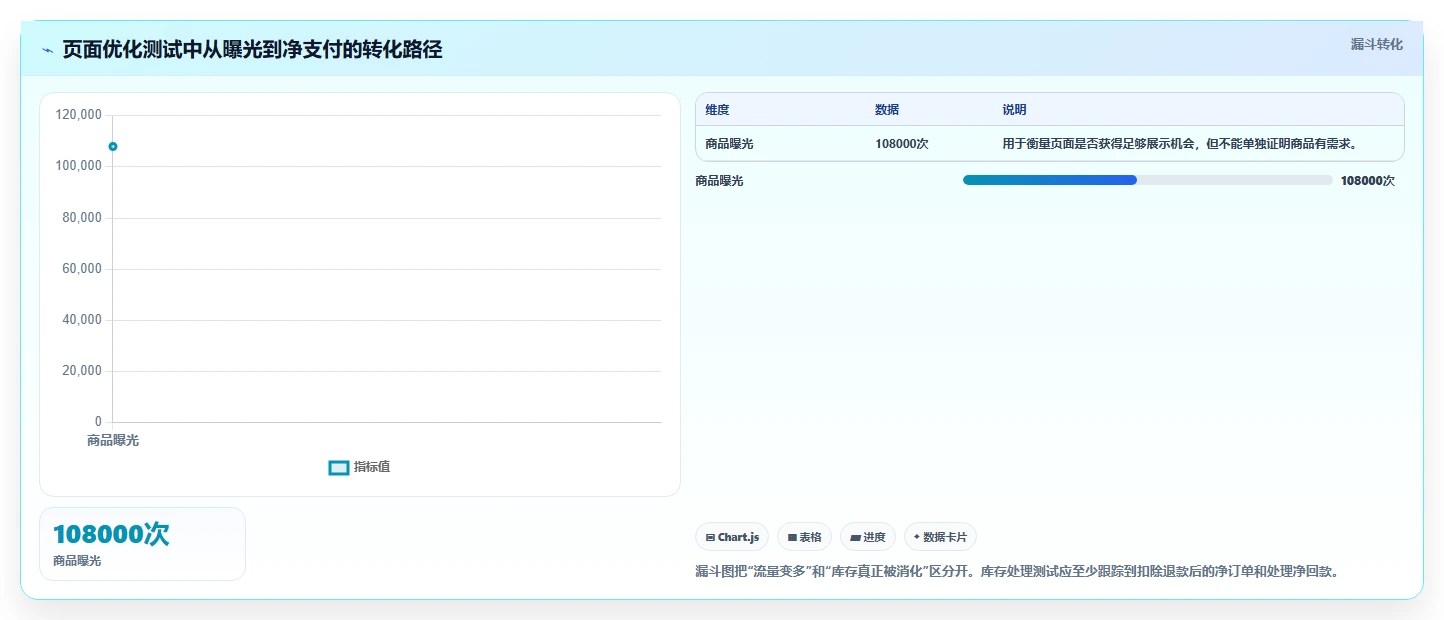Viewport: 1444px width, 620px height.
Task: Click the 108000次 value right of the progress bar
Action: click(1368, 181)
